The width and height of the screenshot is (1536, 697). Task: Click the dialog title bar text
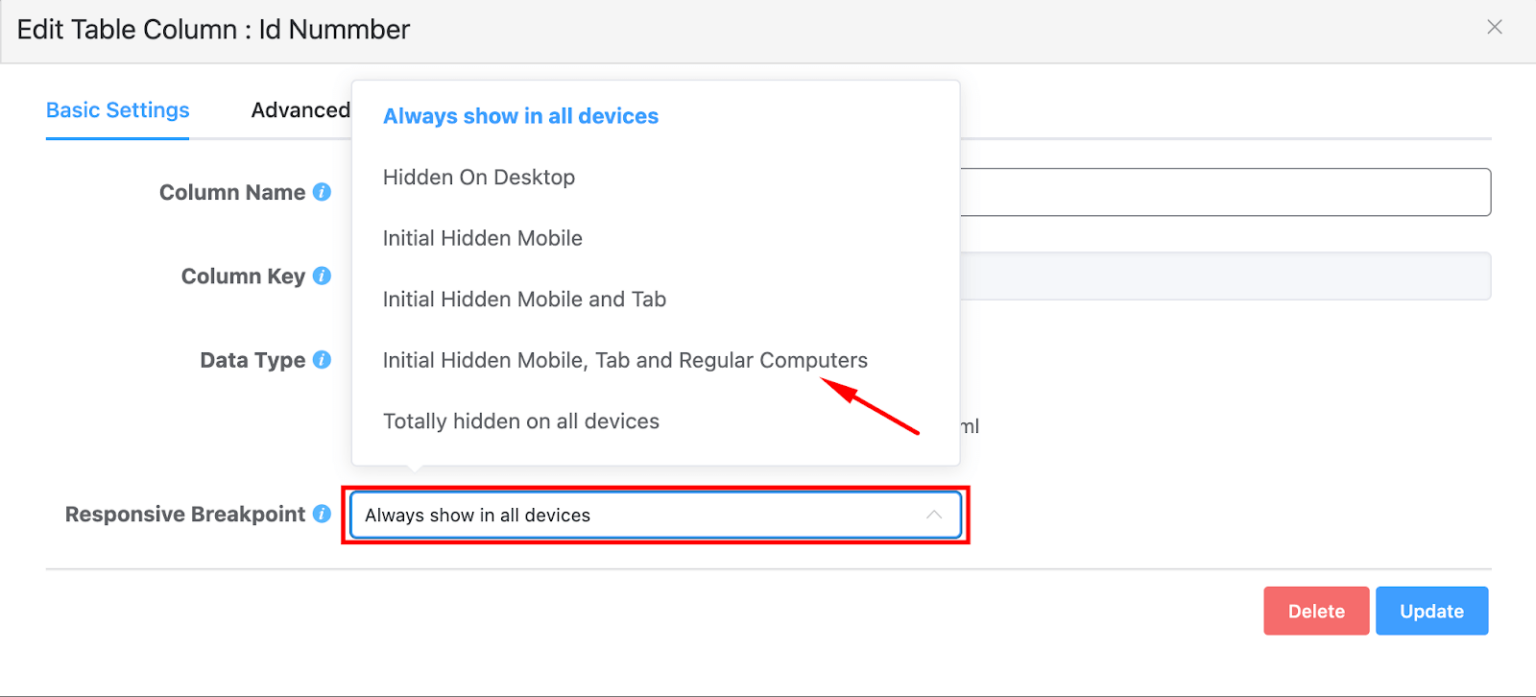click(x=213, y=29)
